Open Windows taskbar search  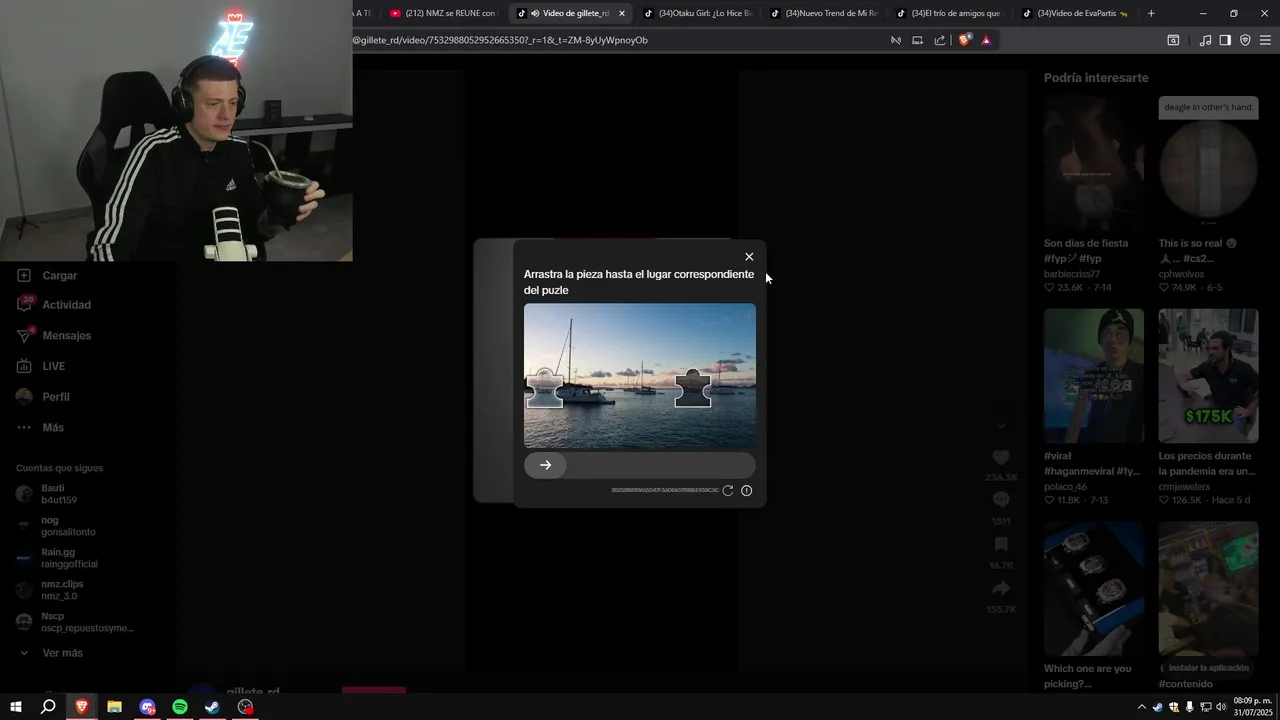click(x=48, y=707)
